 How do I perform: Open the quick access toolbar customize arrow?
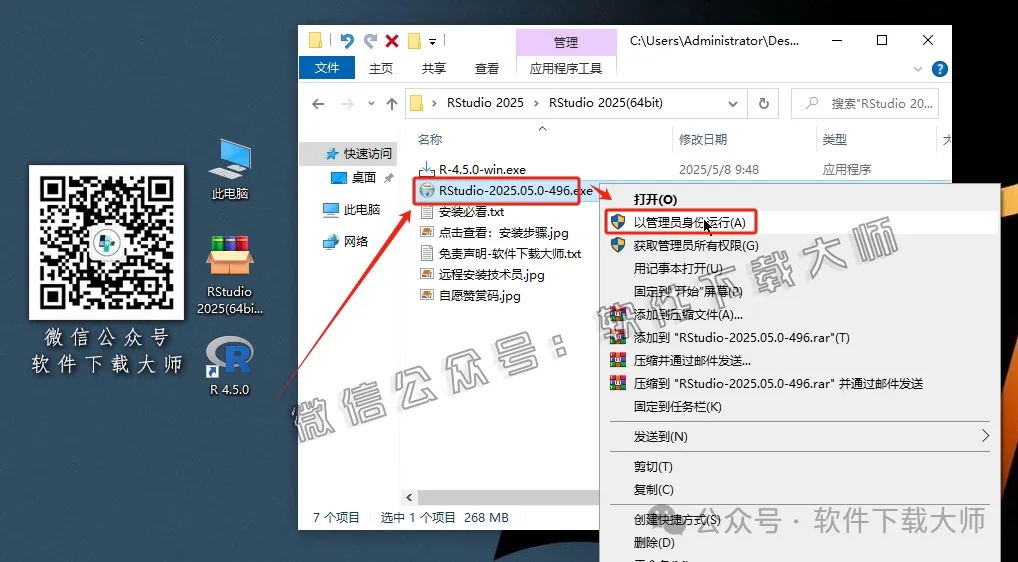click(x=432, y=42)
